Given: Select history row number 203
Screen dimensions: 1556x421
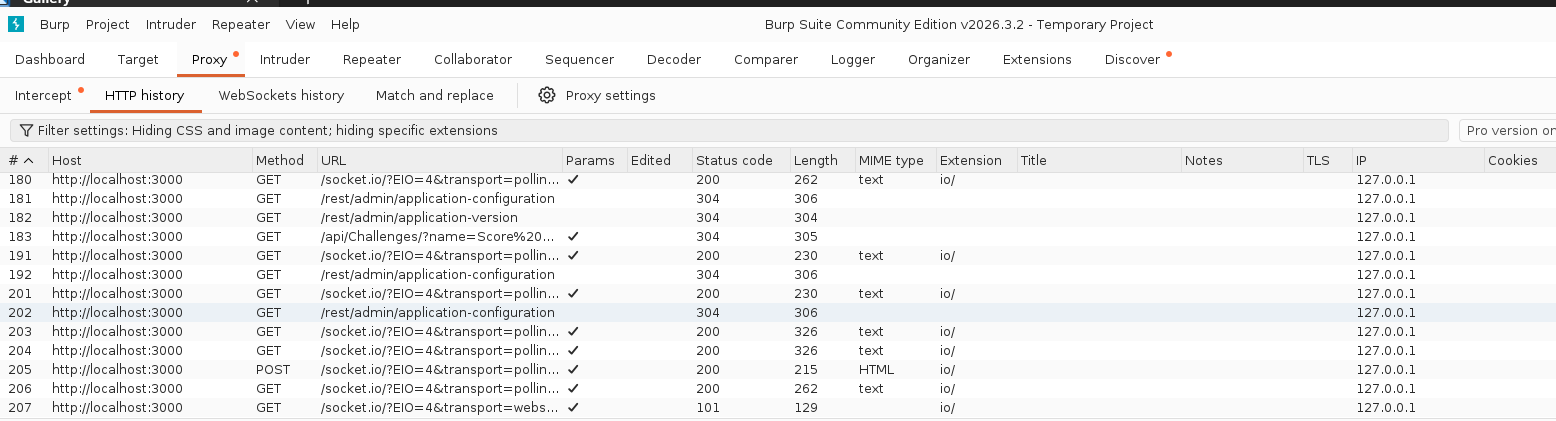Looking at the screenshot, I should click(x=778, y=332).
